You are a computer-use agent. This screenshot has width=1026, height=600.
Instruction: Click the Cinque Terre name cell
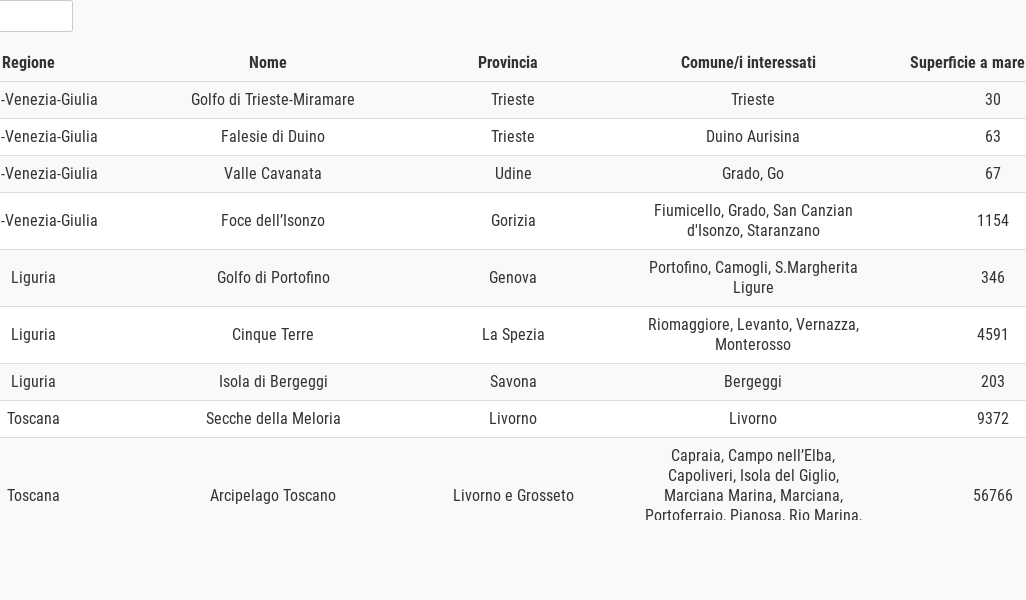[273, 335]
